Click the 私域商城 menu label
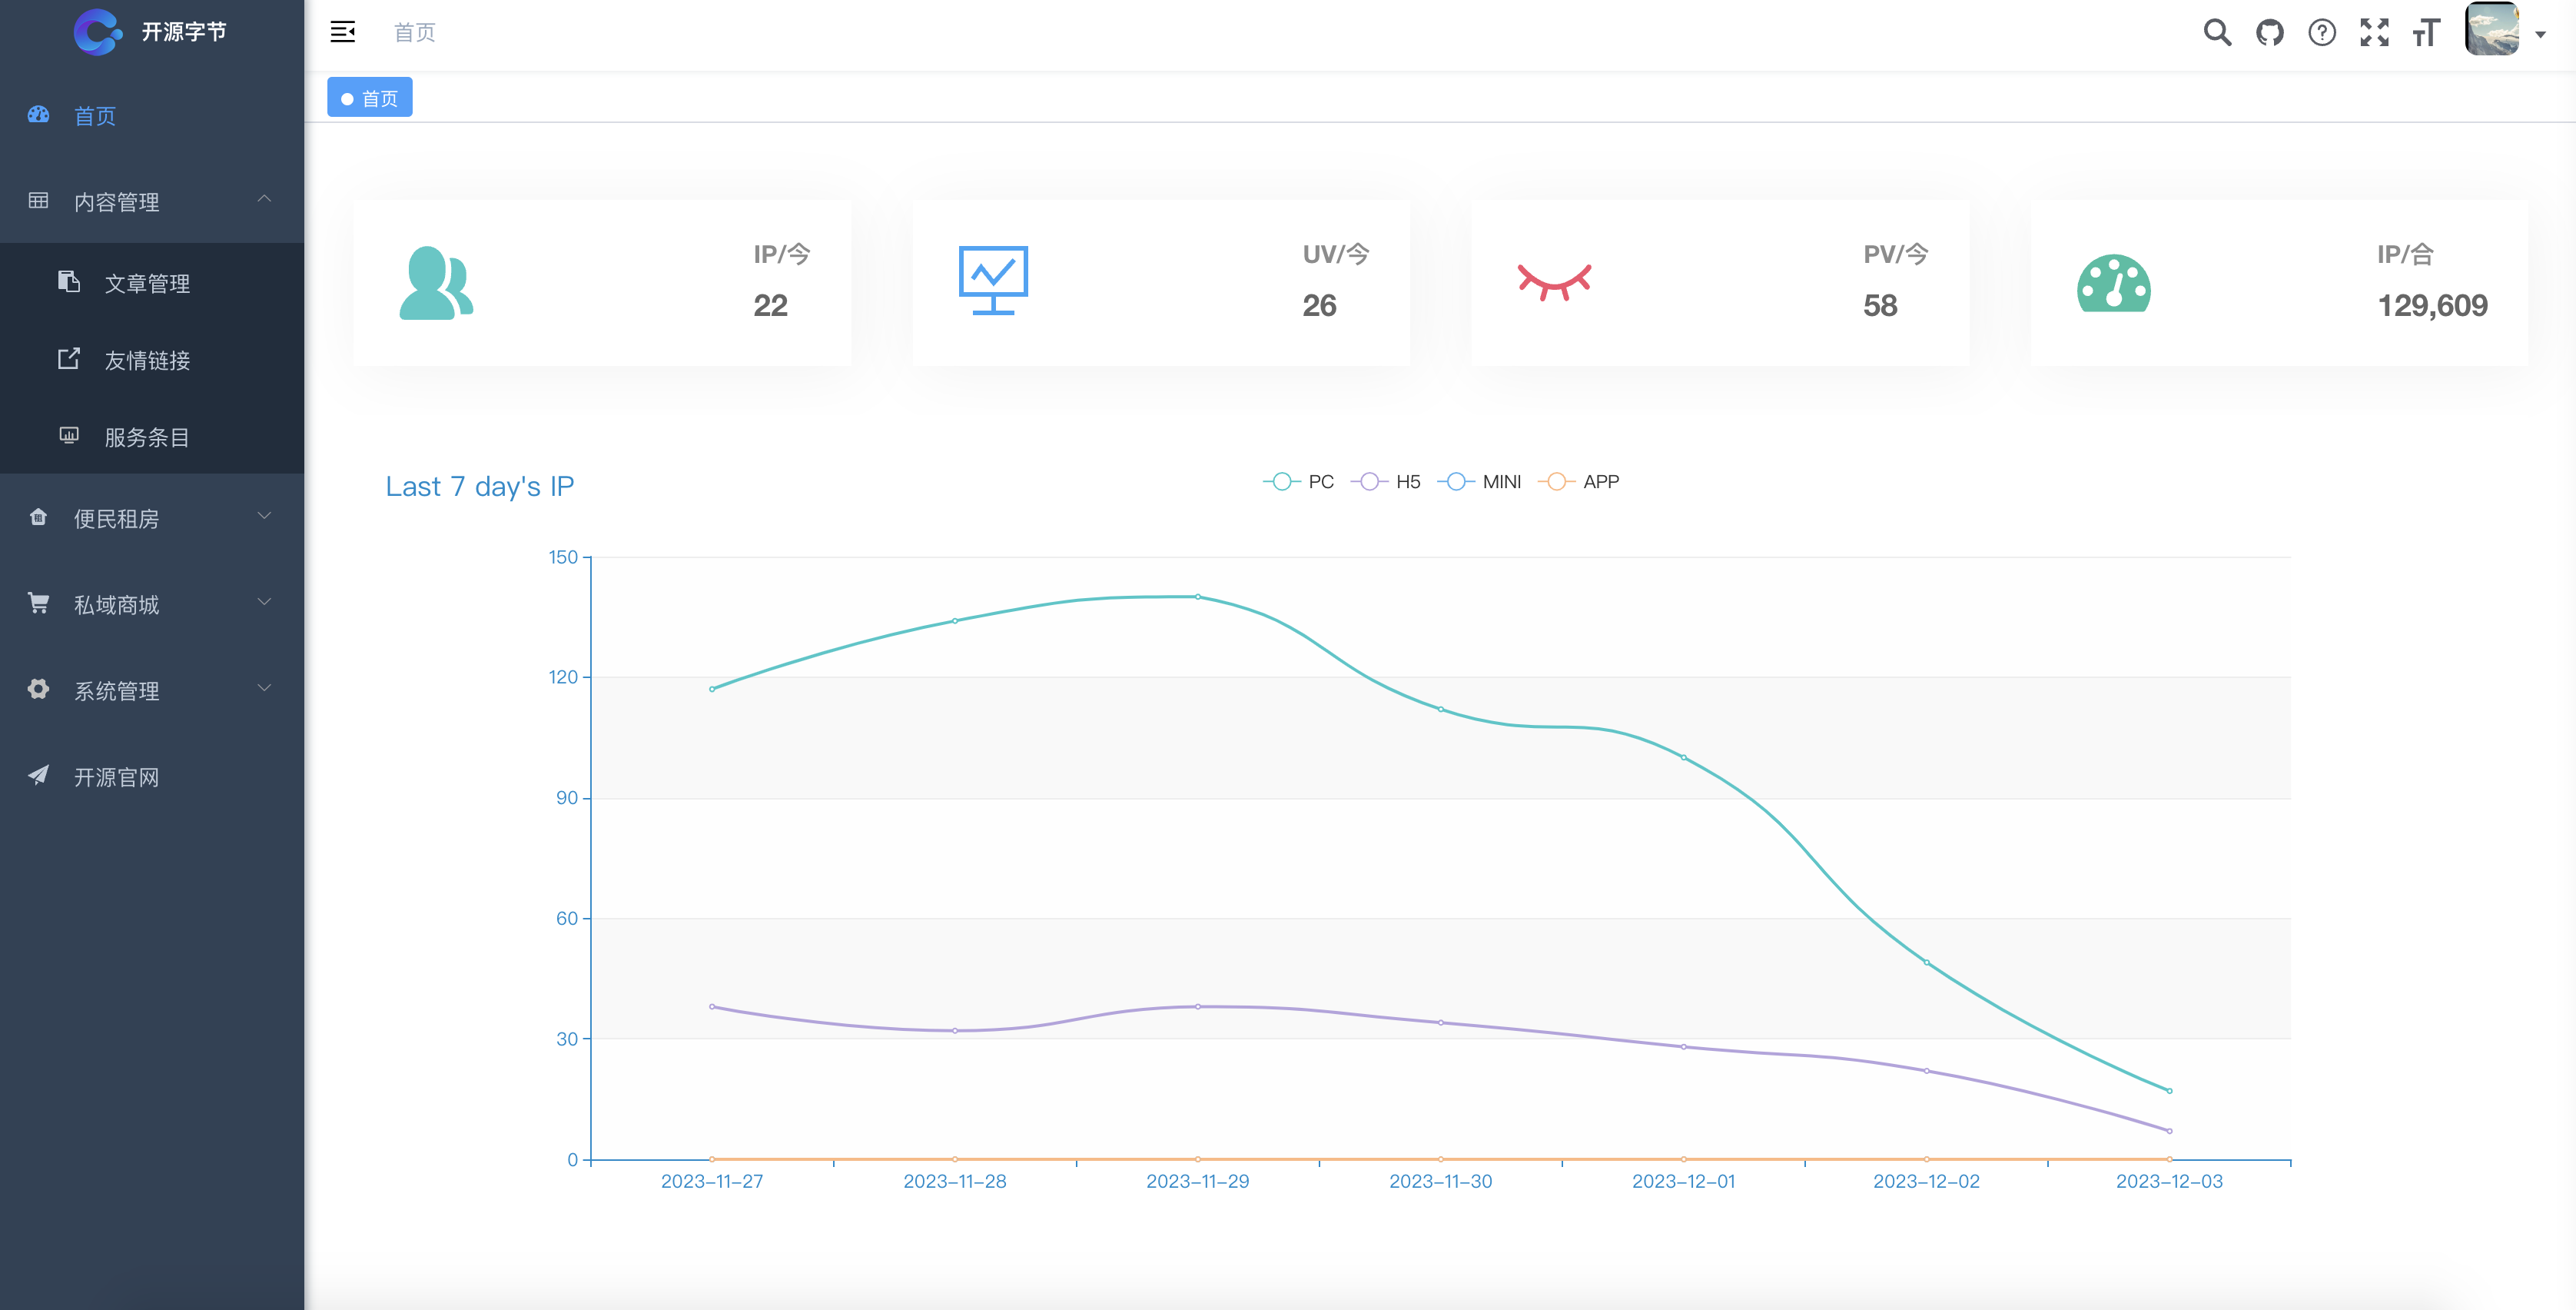The width and height of the screenshot is (2576, 1310). 117,605
